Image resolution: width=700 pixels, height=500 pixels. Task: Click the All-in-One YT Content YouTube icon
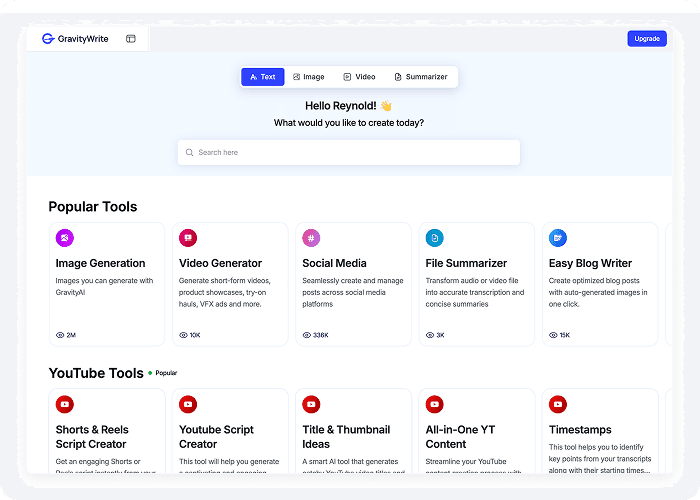434,404
